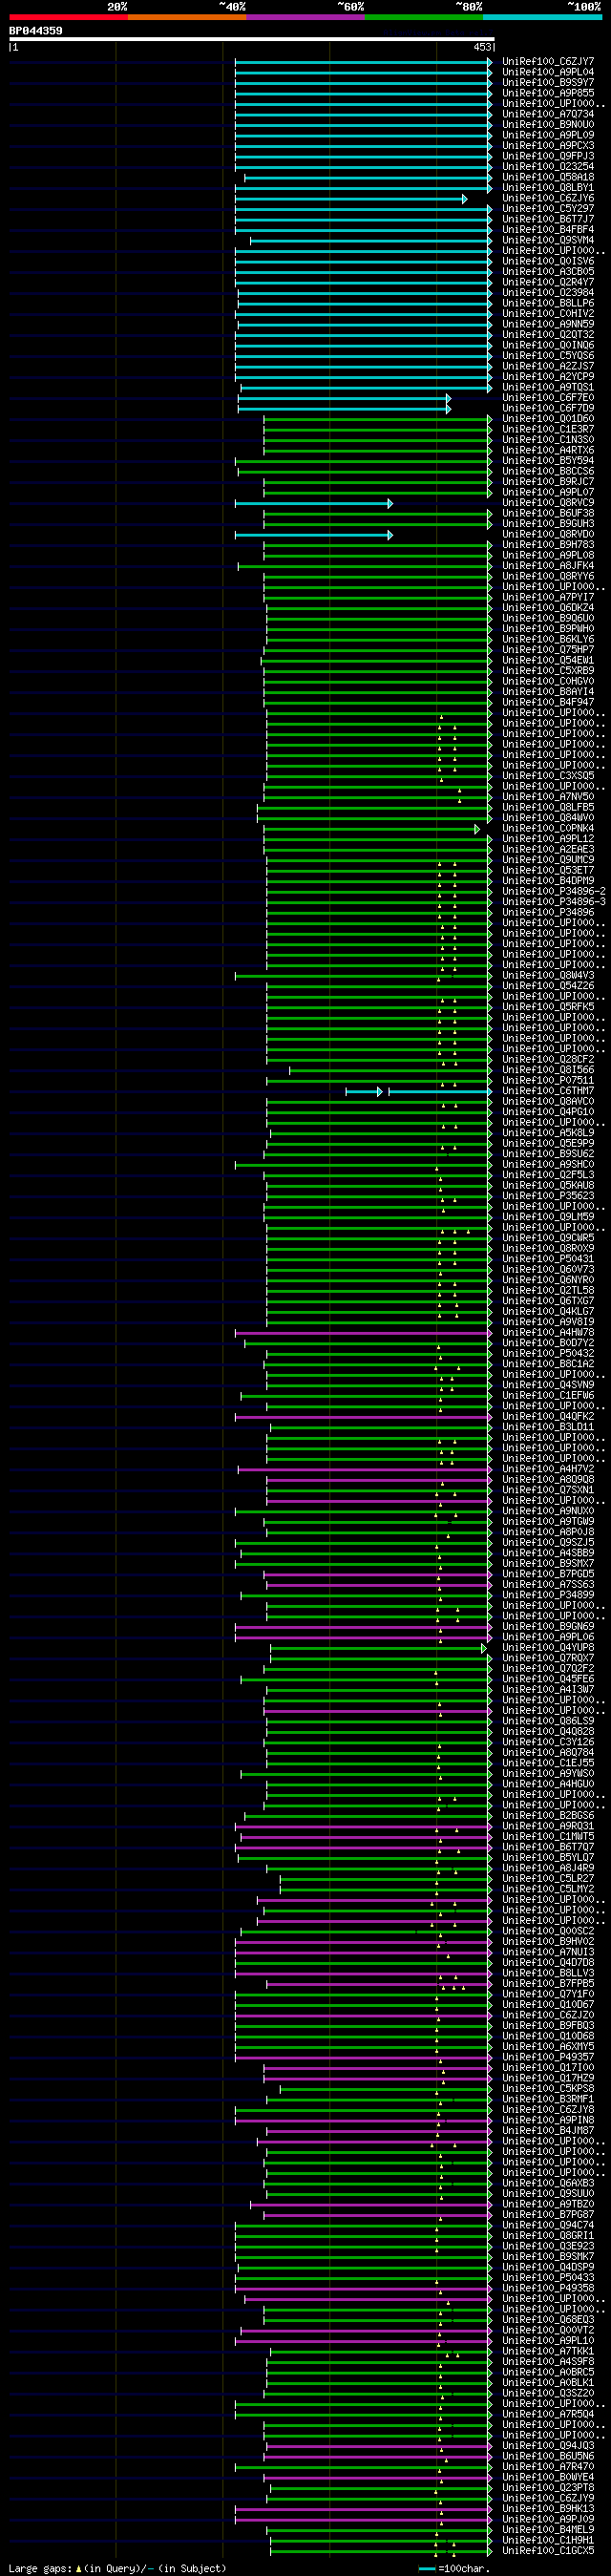Image resolution: width=611 pixels, height=2576 pixels.
Task: Select label UniRef100_C6F7D9
Action: [548, 408]
